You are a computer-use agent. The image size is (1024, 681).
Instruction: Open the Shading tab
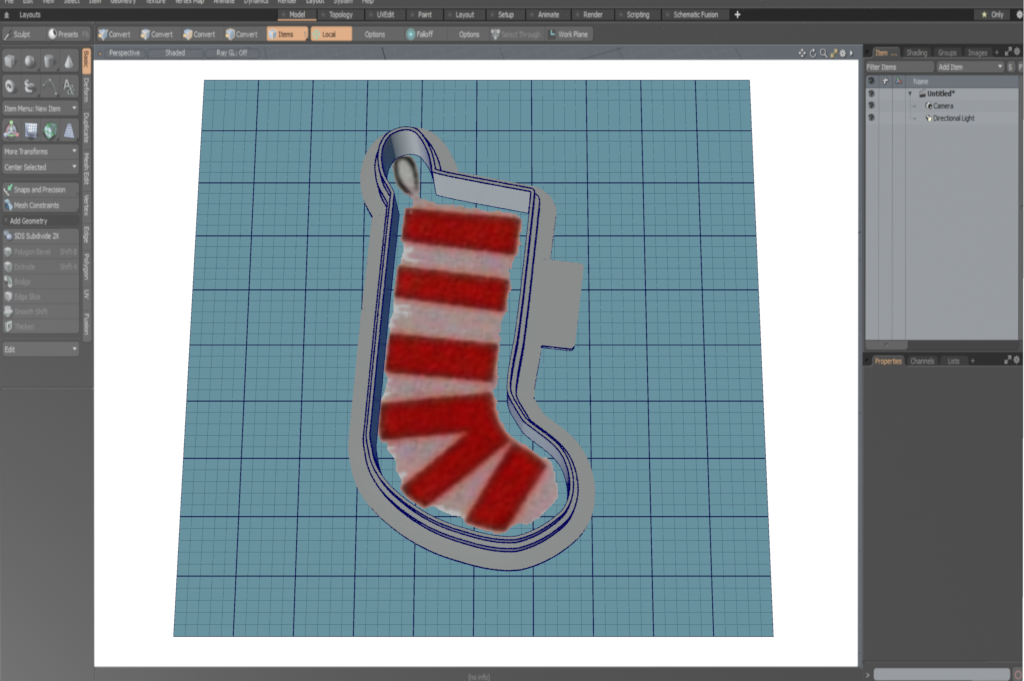click(917, 52)
